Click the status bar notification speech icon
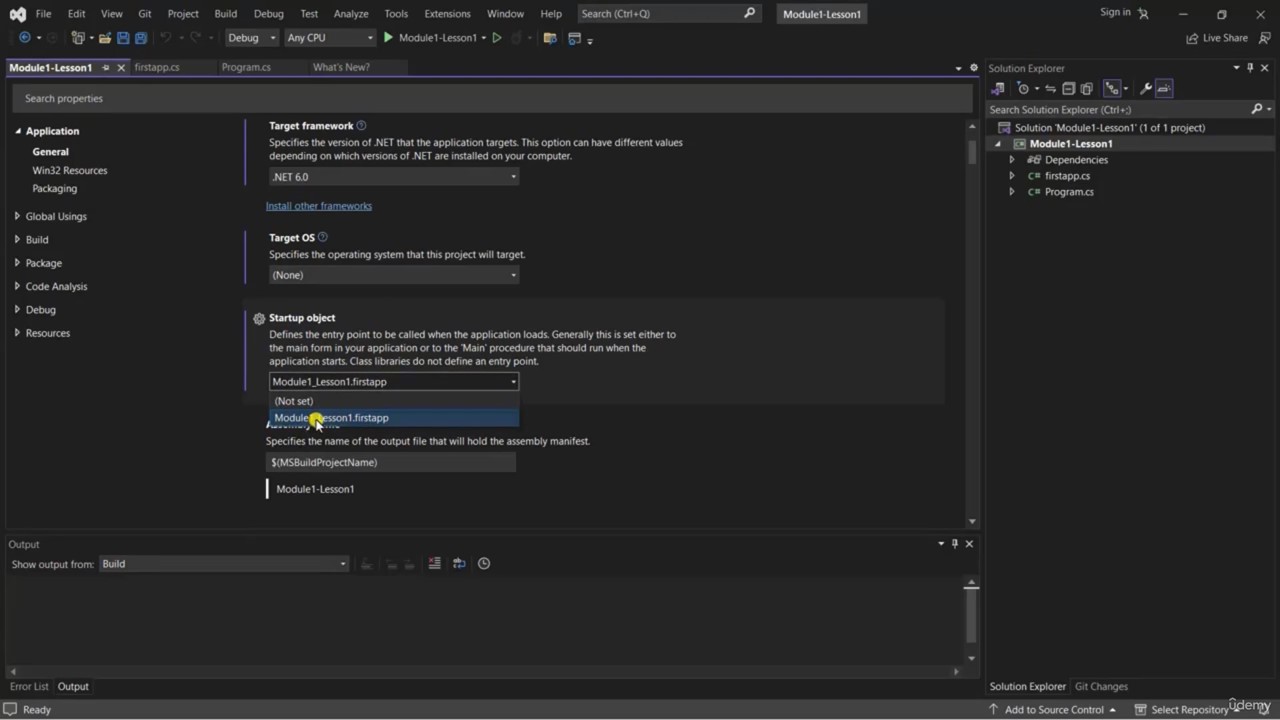The height and width of the screenshot is (720, 1280). (9, 709)
